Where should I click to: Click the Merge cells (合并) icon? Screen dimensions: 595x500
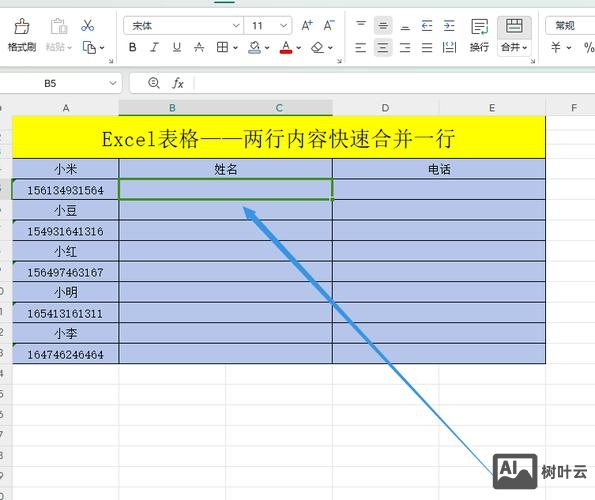[514, 26]
